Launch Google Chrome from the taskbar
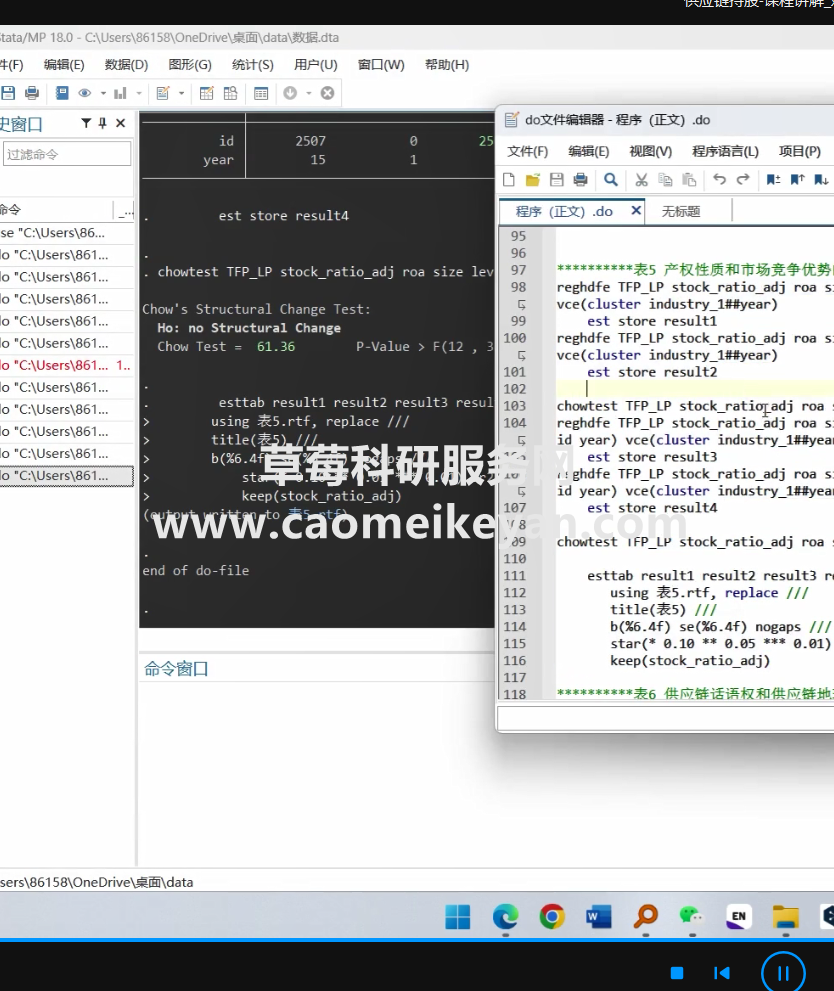Viewport: 834px width, 991px height. click(552, 916)
